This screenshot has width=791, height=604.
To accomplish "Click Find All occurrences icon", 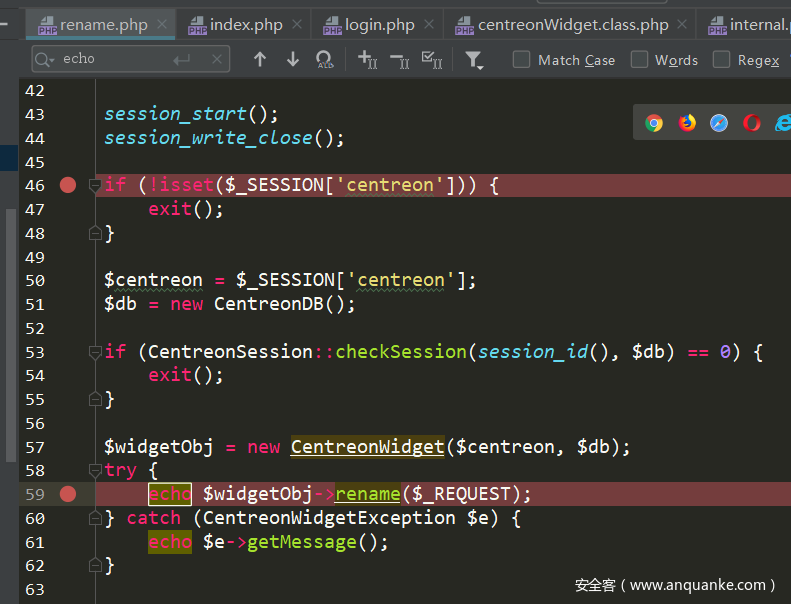I will 324,60.
